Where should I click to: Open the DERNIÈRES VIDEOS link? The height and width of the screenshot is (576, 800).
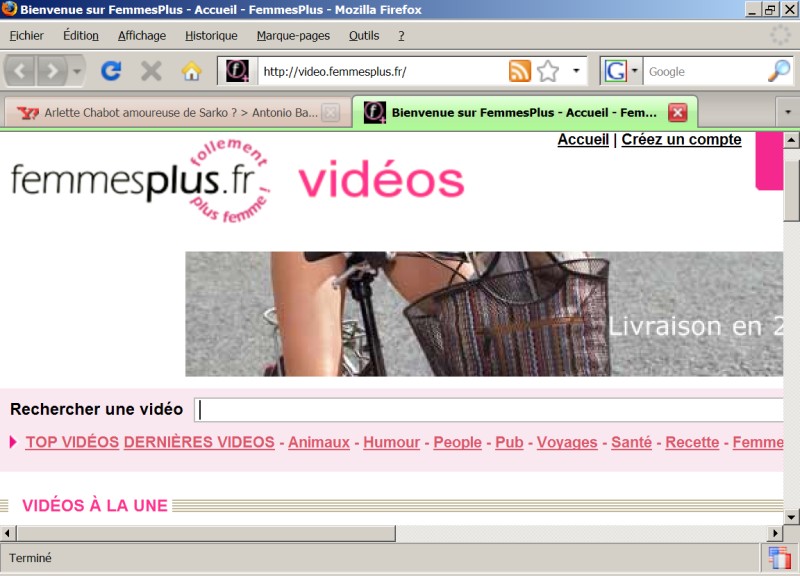click(x=199, y=442)
